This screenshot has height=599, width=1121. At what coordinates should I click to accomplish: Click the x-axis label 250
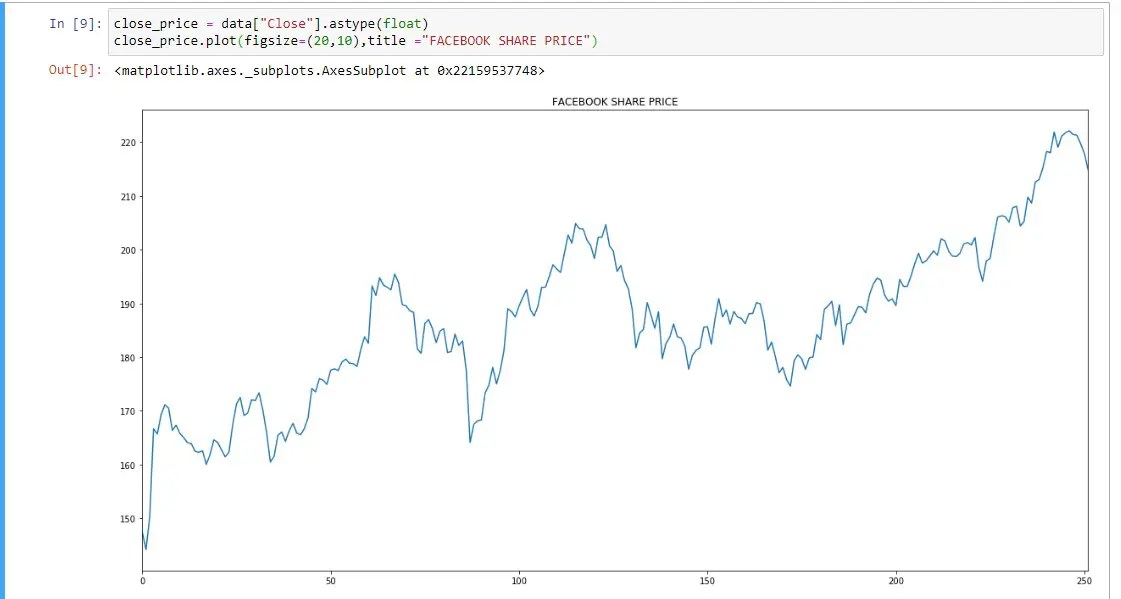pyautogui.click(x=1084, y=581)
